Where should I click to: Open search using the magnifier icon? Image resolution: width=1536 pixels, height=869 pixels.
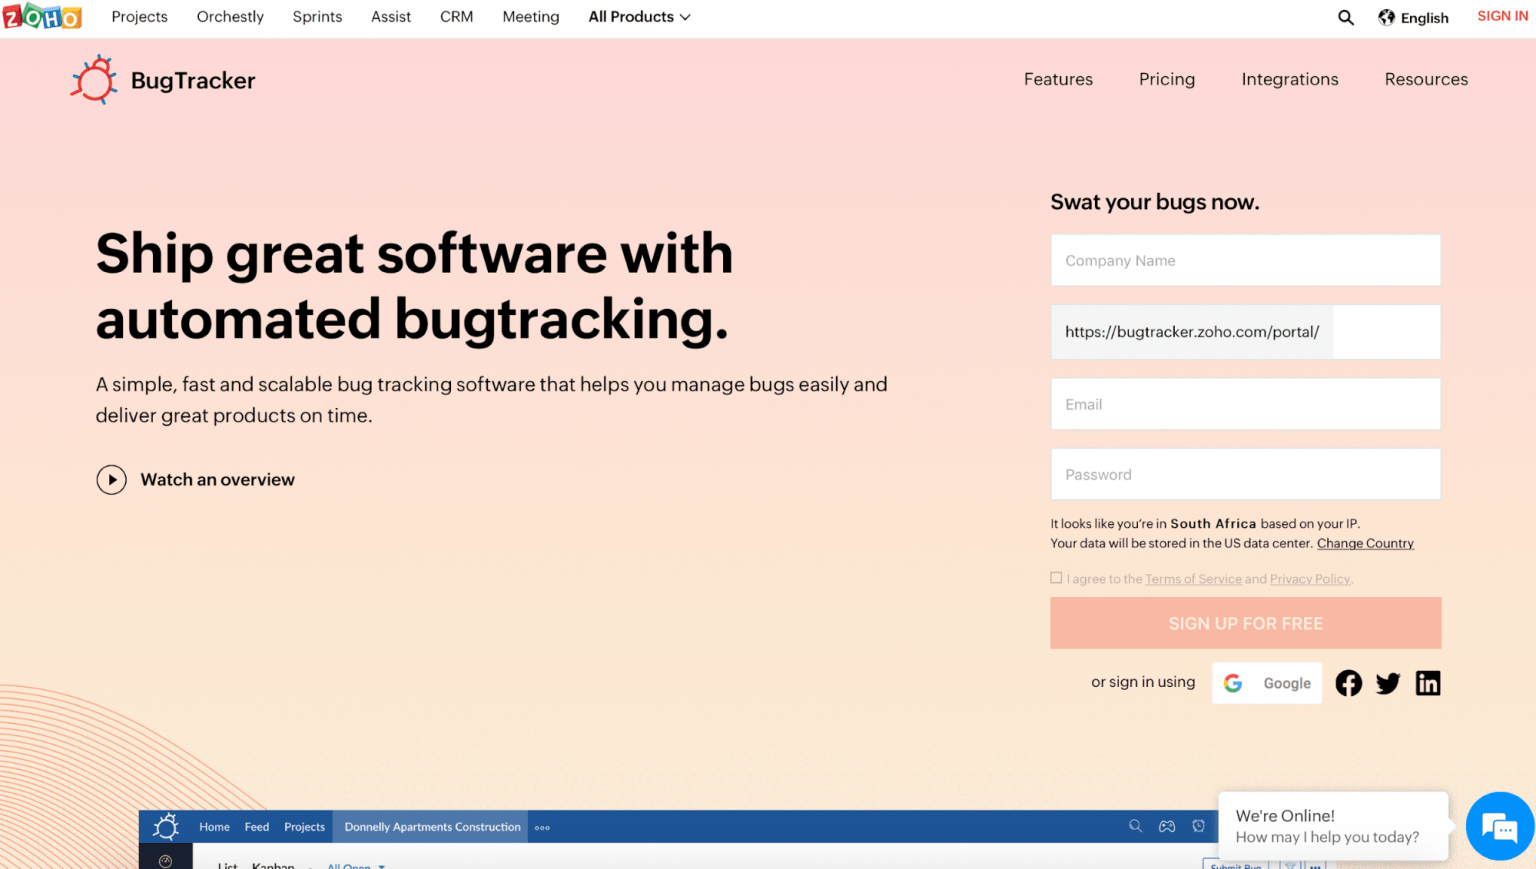[x=1346, y=17]
